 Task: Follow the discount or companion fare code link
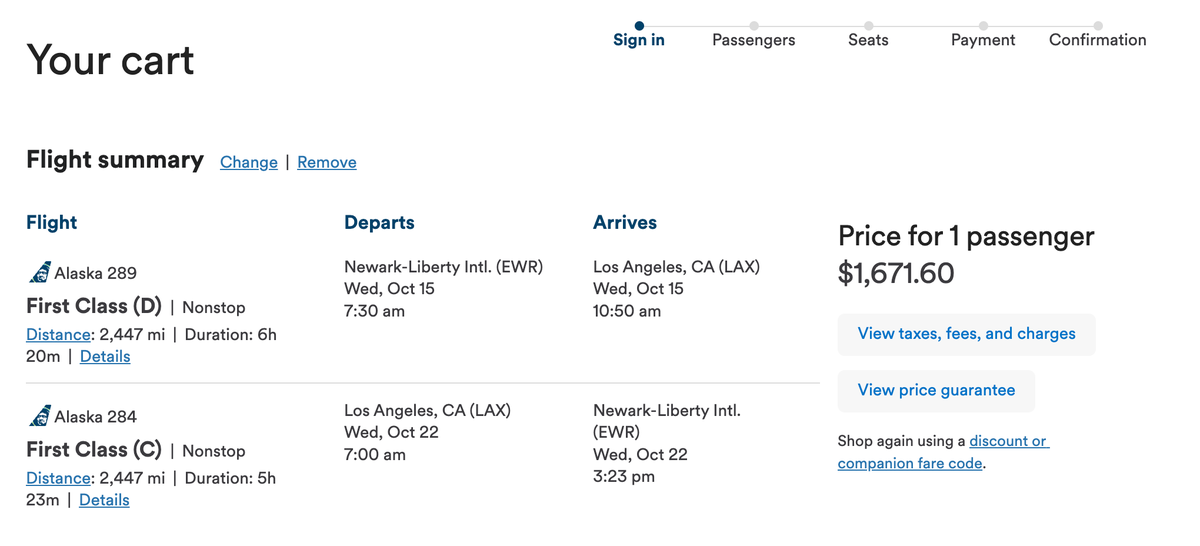coord(1008,441)
